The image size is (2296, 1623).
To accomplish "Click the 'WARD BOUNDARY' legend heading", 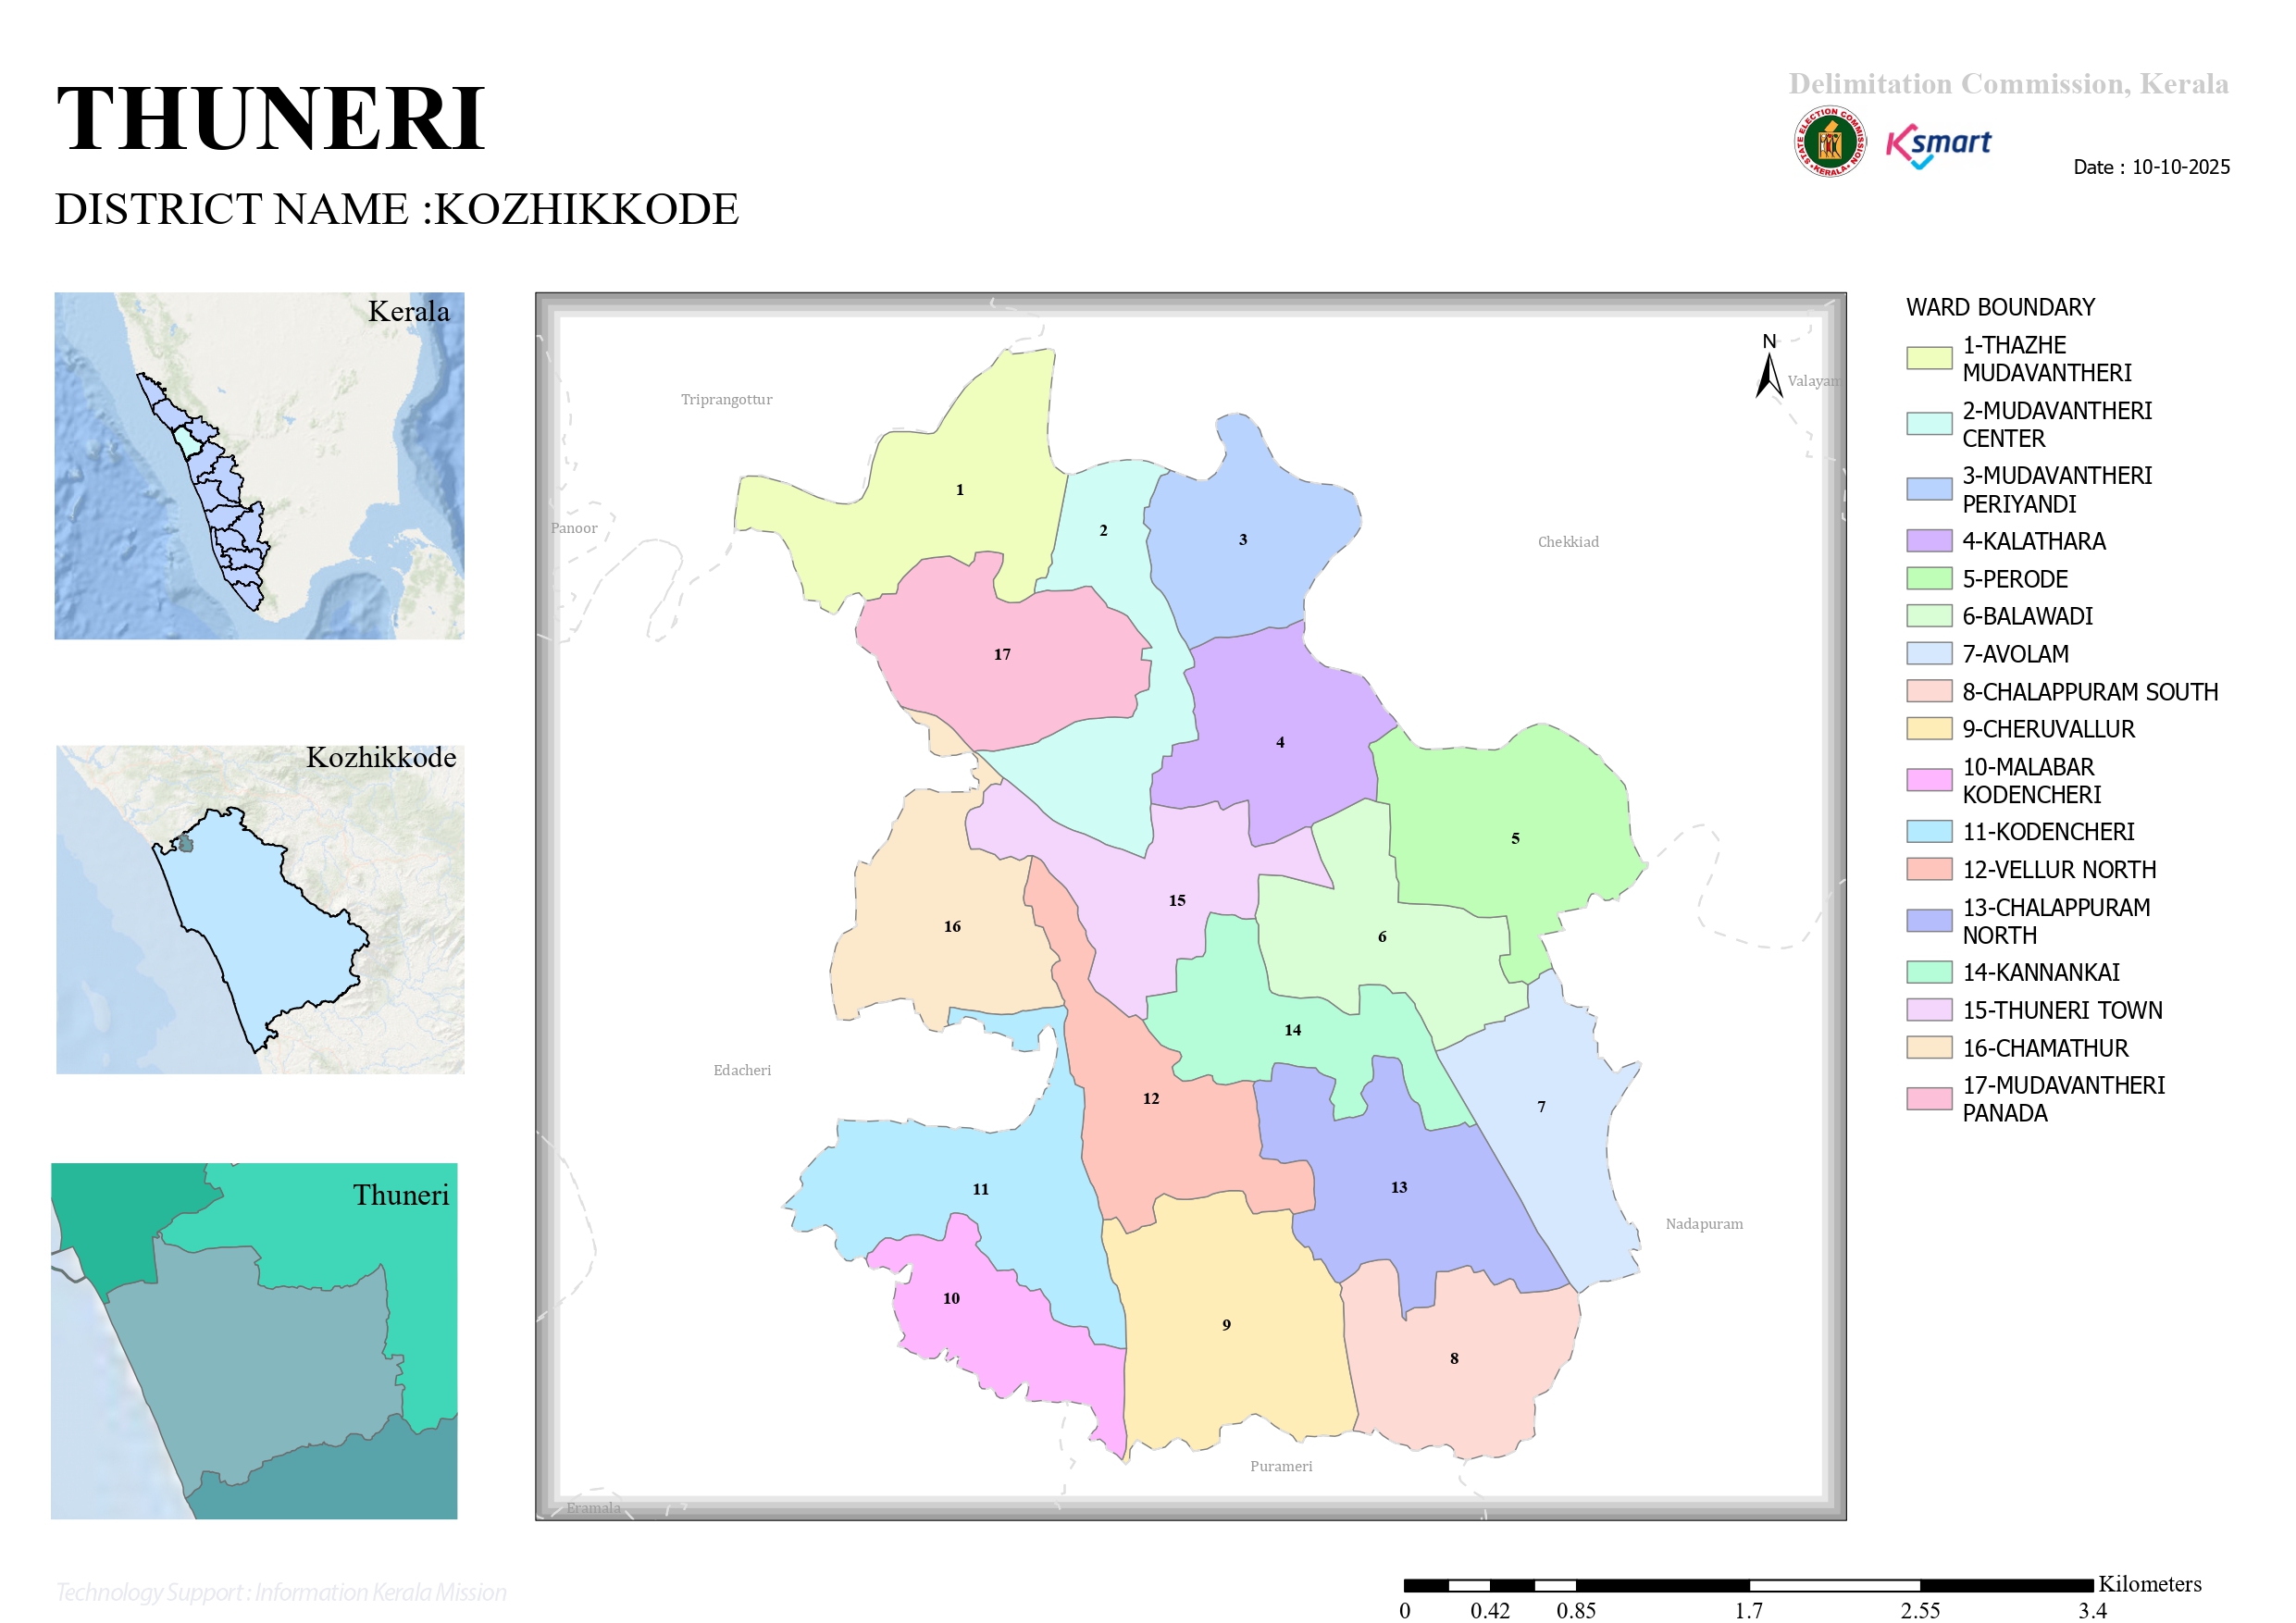I will pyautogui.click(x=2000, y=308).
